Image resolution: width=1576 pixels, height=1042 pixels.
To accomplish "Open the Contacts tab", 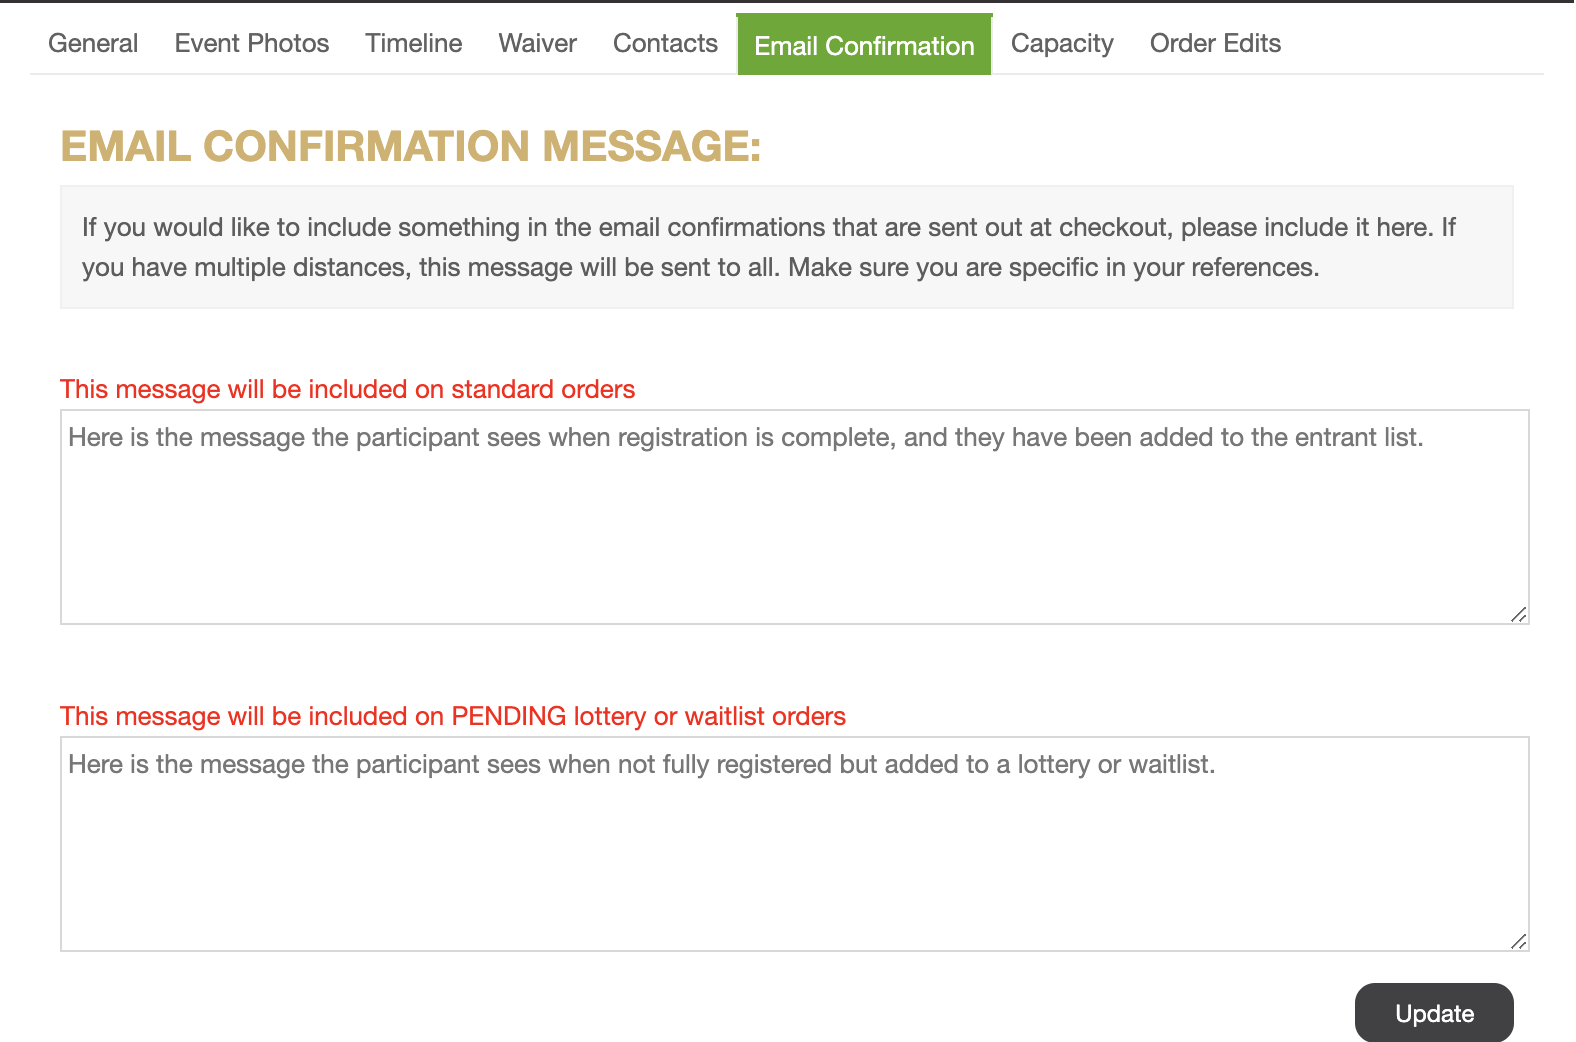I will coord(665,43).
